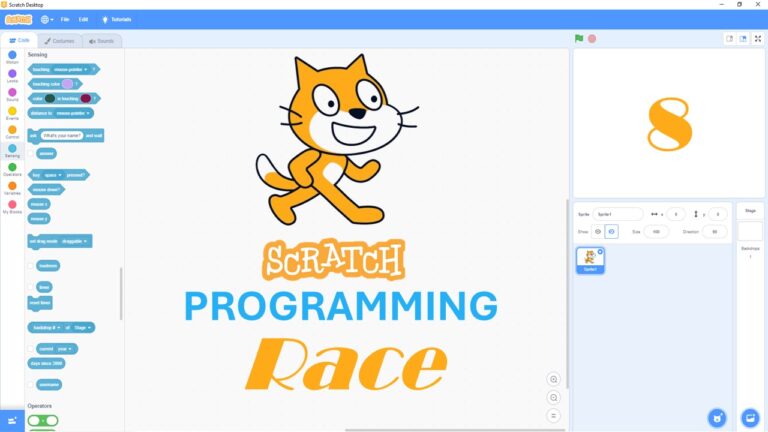Viewport: 768px width, 432px height.
Task: Click the mouse x block
Action: coord(39,204)
